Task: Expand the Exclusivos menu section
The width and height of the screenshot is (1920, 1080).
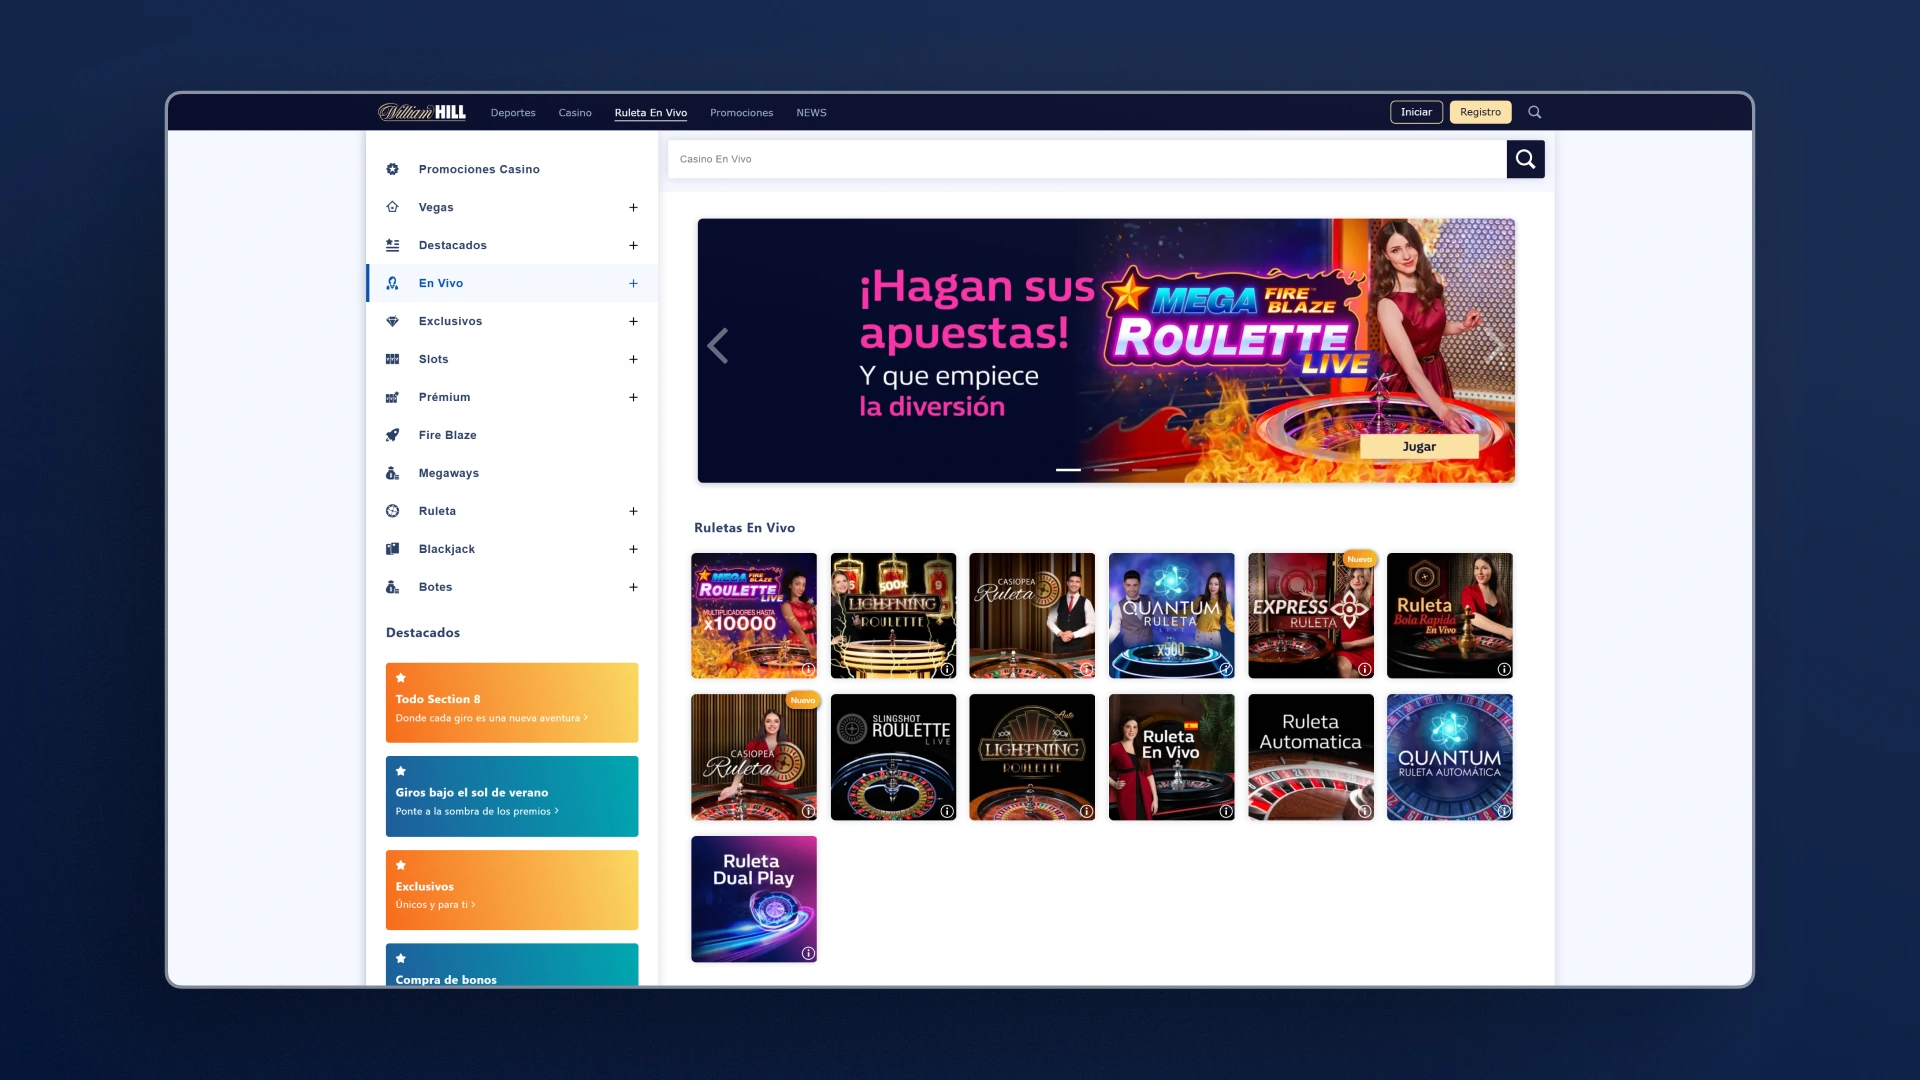Action: 633,321
